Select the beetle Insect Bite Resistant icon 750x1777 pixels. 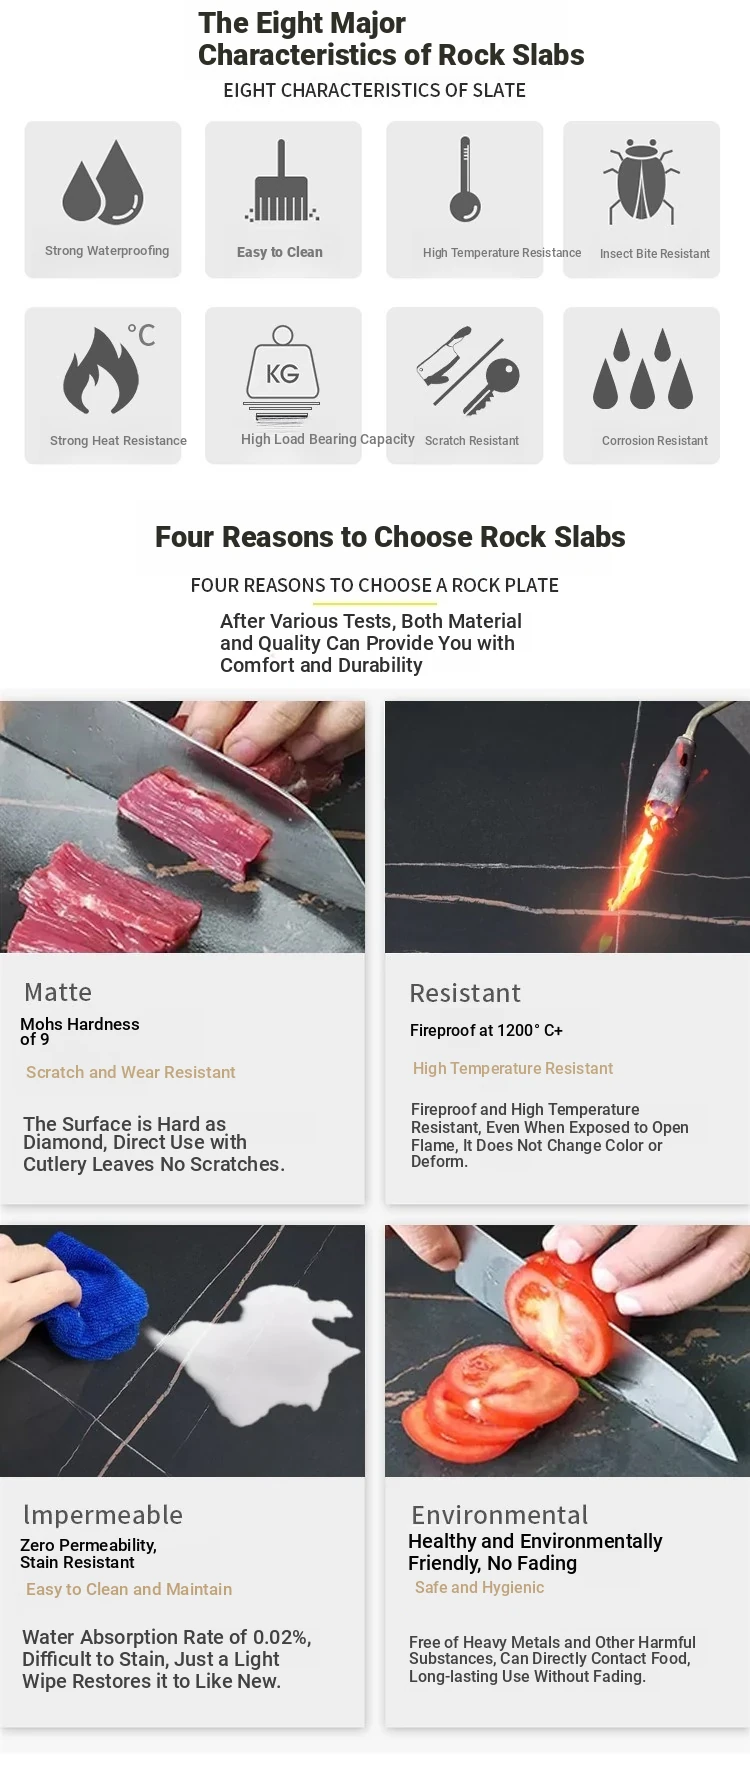[x=641, y=181]
